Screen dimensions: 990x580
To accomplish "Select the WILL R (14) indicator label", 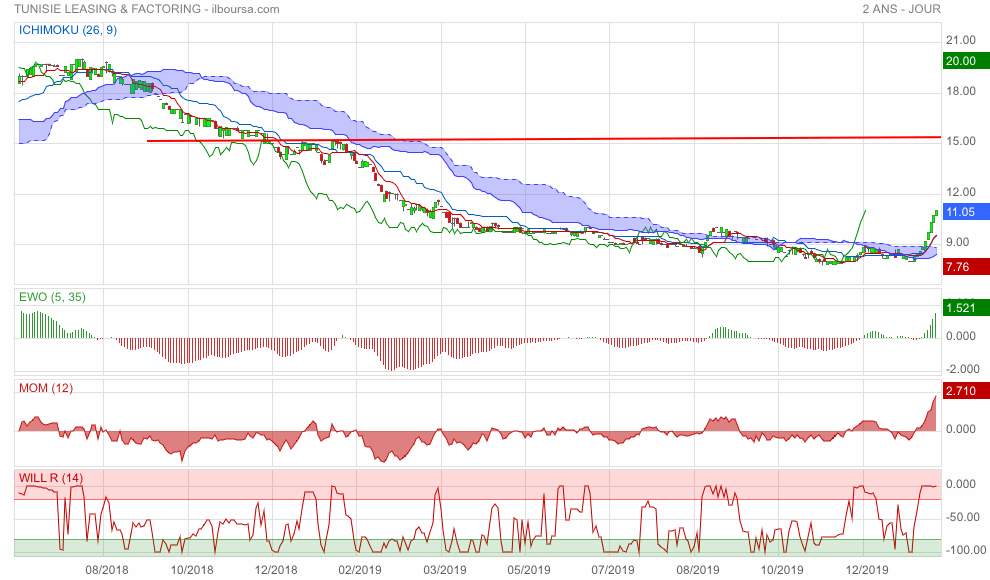I will pos(51,478).
